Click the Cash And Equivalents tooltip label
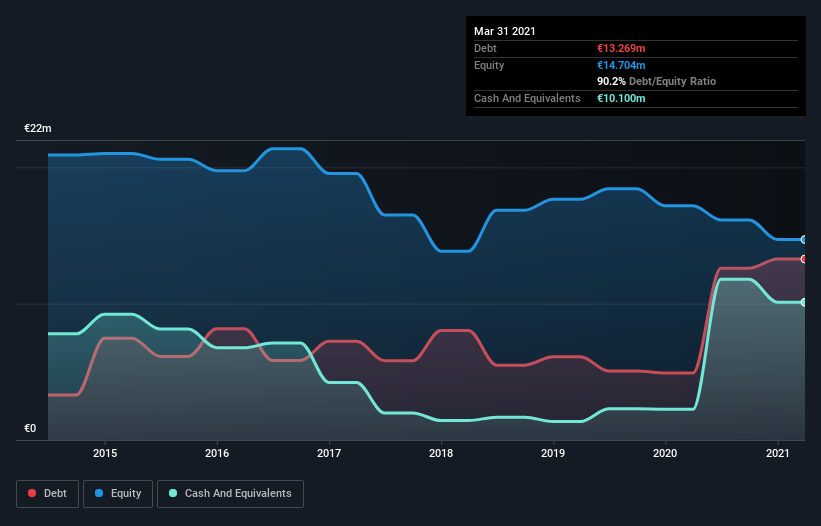821x526 pixels. pos(527,98)
